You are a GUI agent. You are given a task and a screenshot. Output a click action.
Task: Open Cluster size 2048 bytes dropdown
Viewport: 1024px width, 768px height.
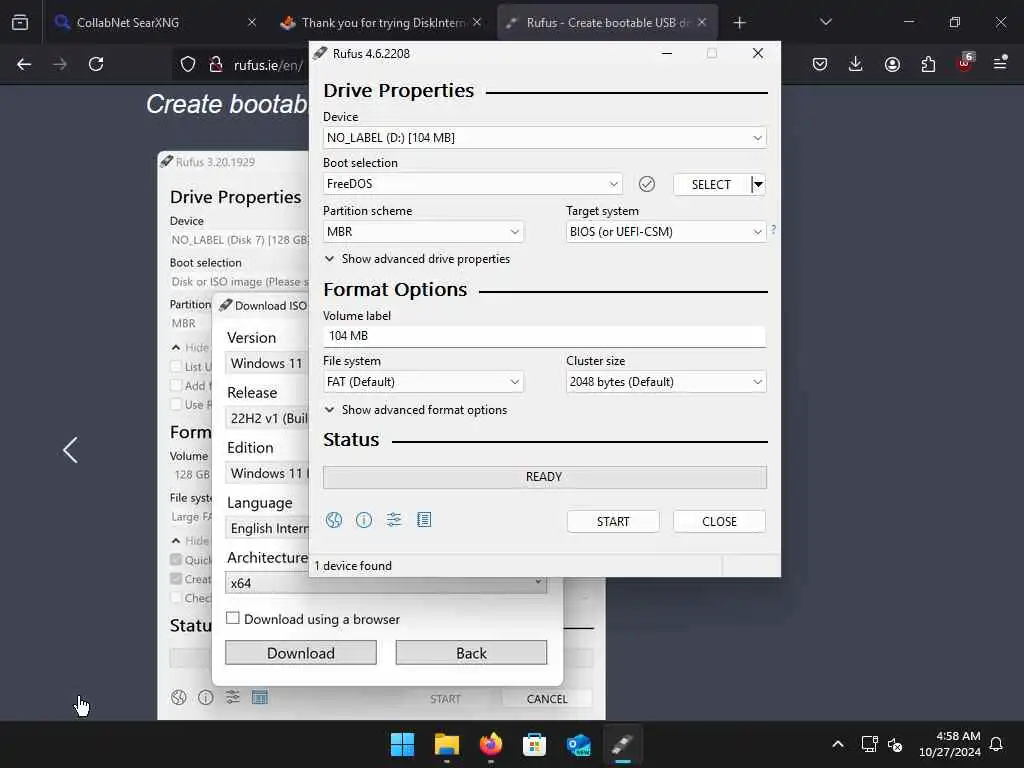point(666,382)
